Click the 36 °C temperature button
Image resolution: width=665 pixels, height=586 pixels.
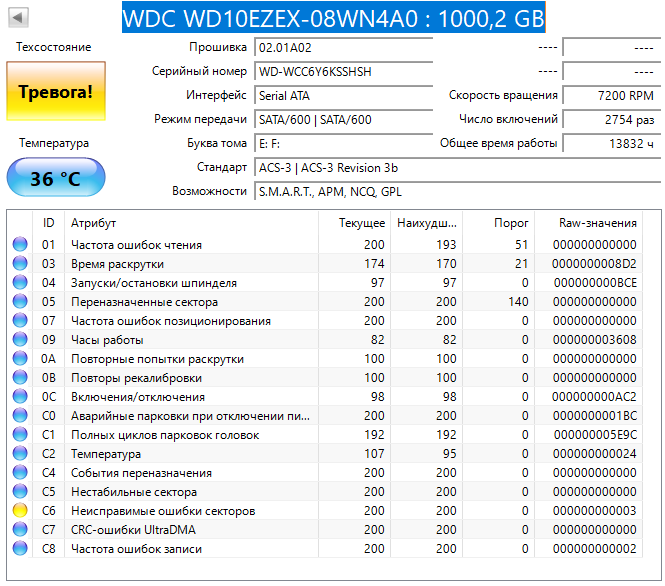coord(56,178)
